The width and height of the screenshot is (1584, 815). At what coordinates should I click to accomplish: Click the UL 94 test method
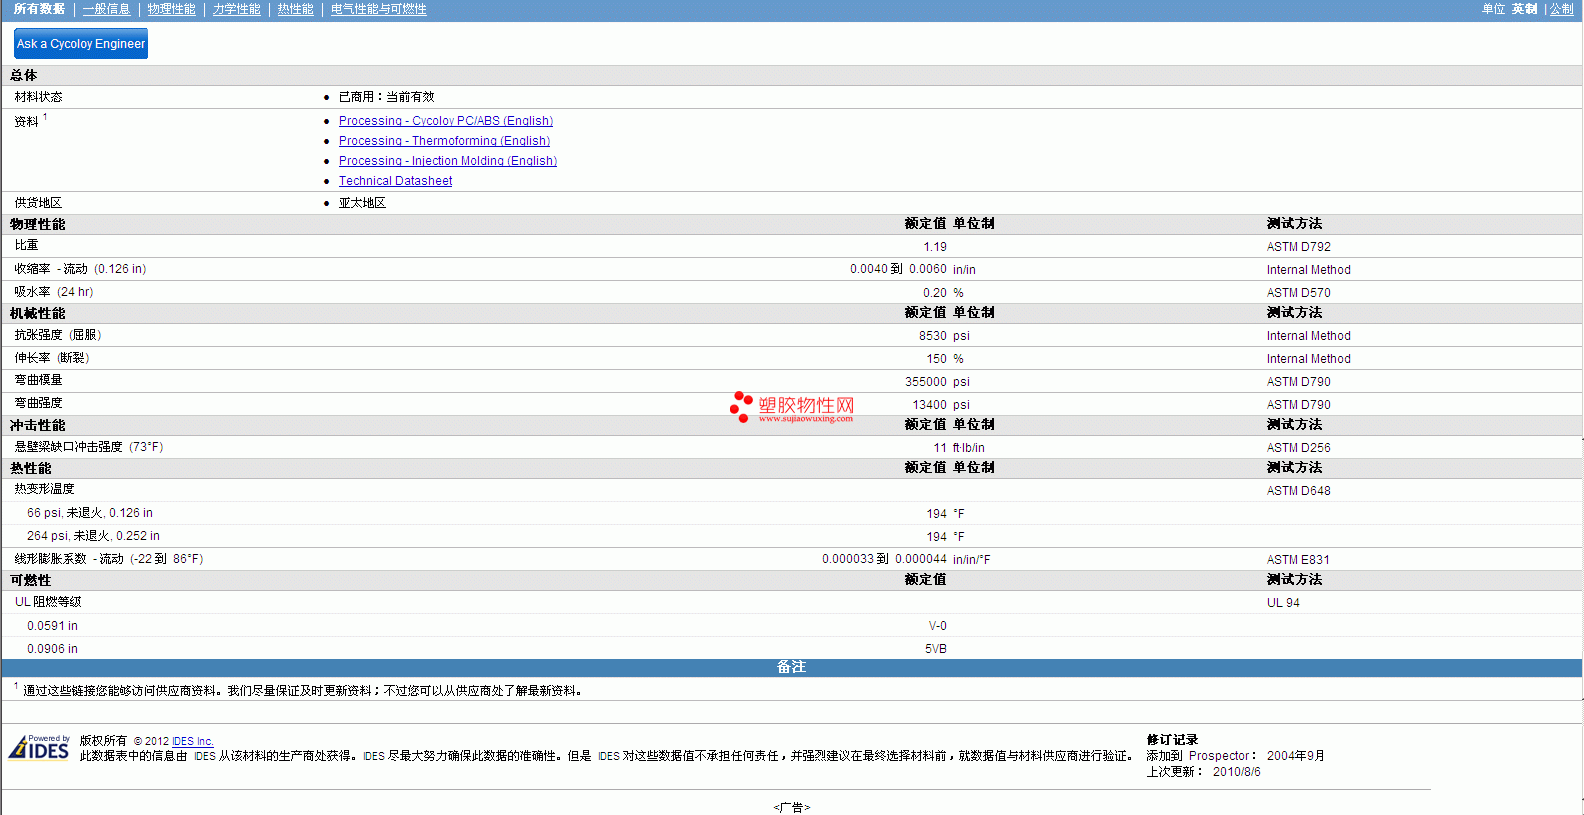[x=1283, y=603]
